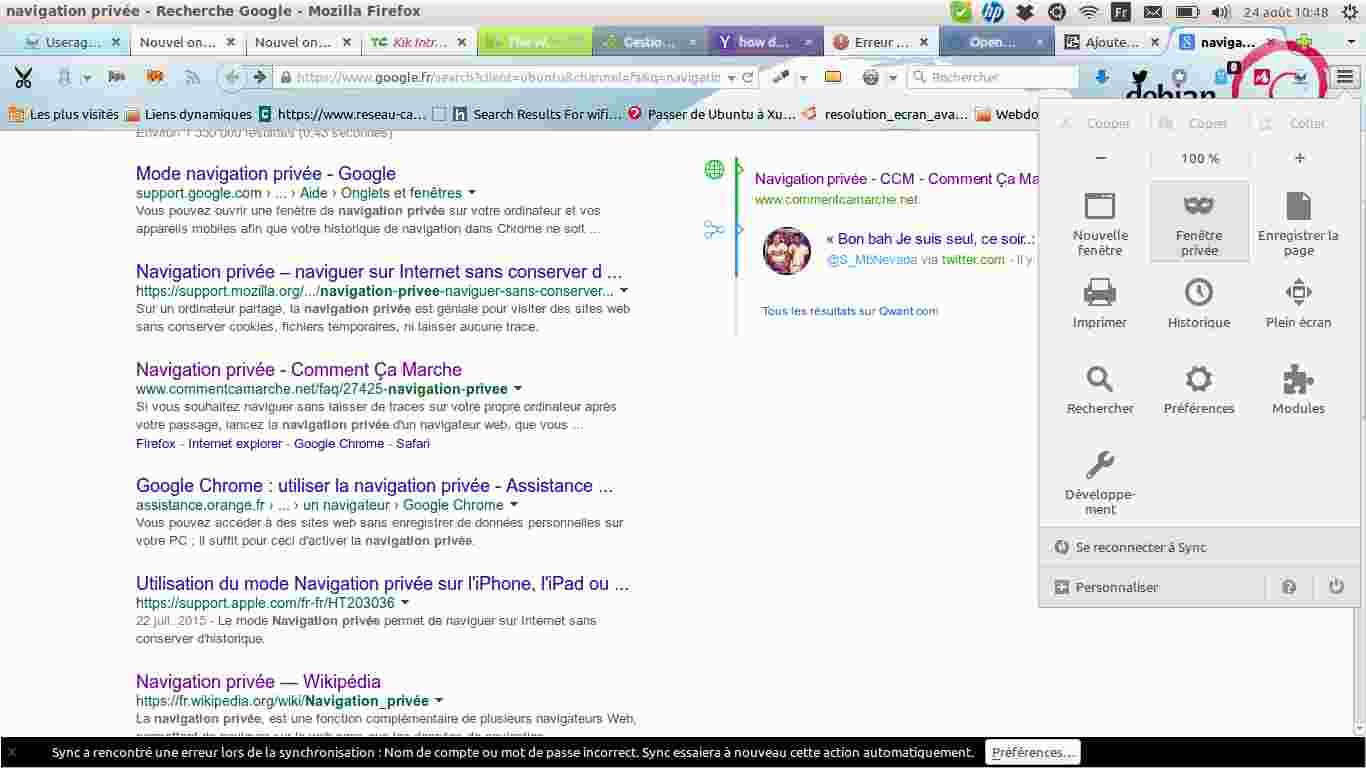Close the hamburger menu via its toolbar button

1345,77
